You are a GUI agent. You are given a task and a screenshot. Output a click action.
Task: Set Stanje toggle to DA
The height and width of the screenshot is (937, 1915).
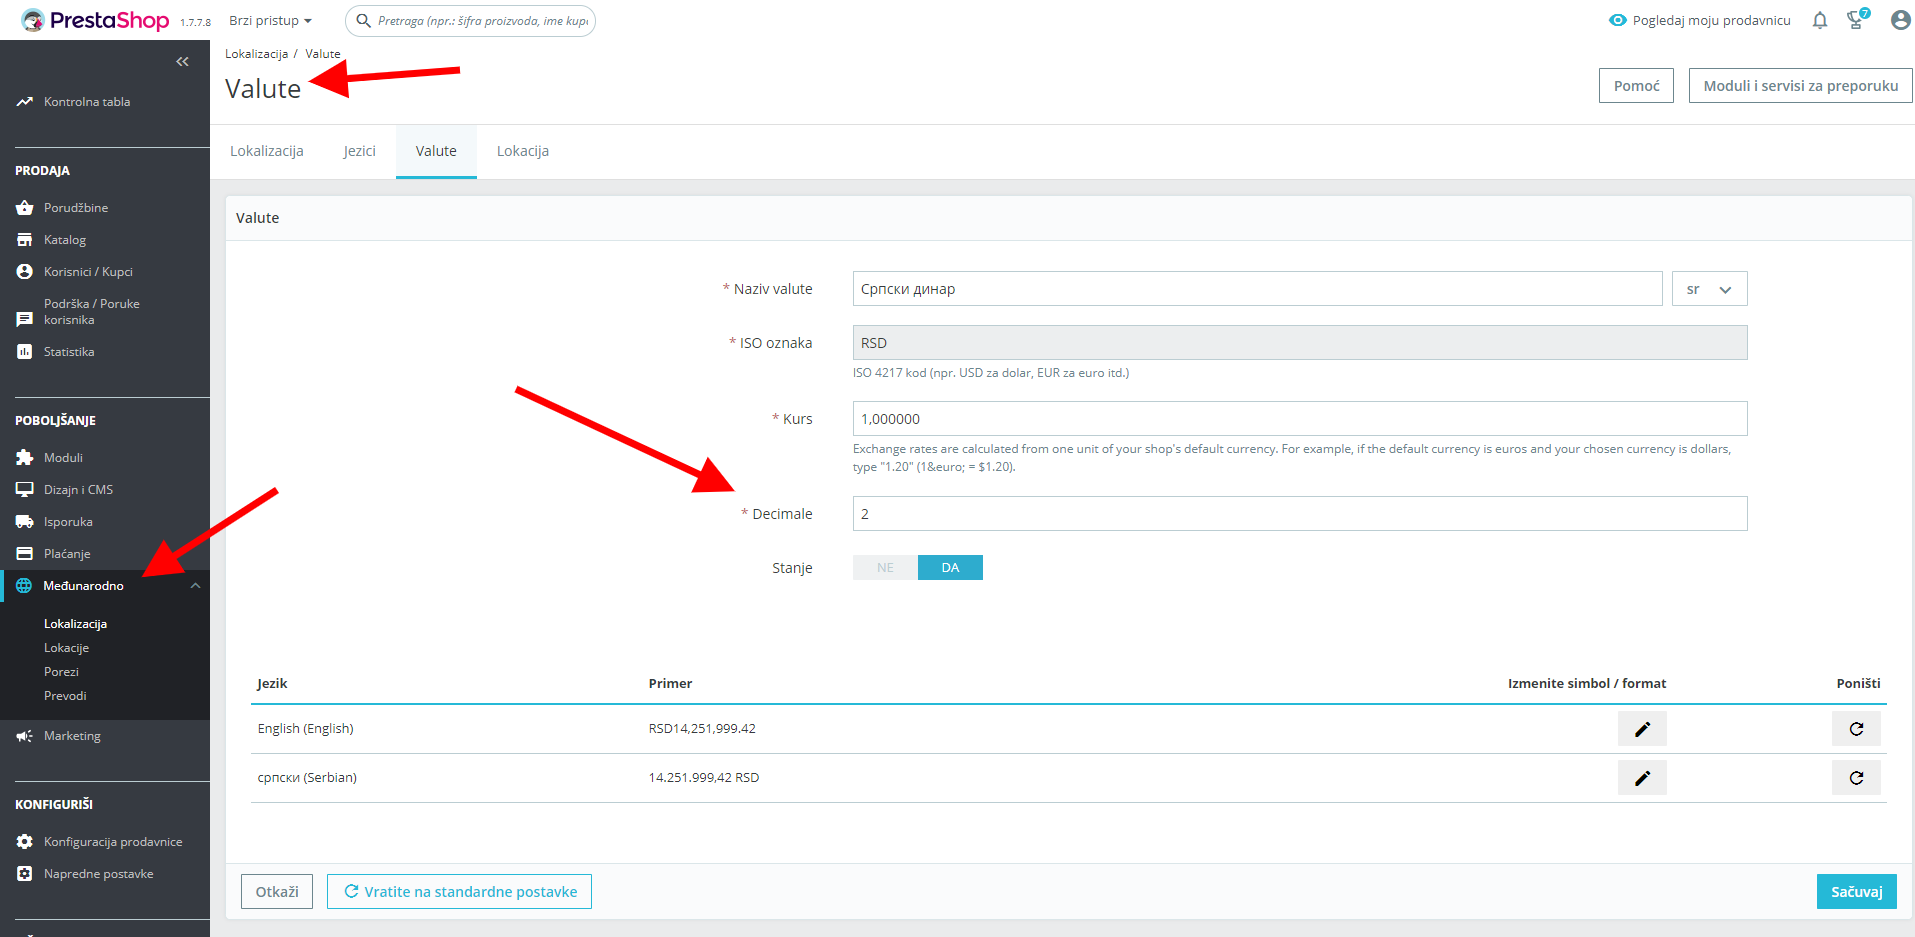pos(950,568)
